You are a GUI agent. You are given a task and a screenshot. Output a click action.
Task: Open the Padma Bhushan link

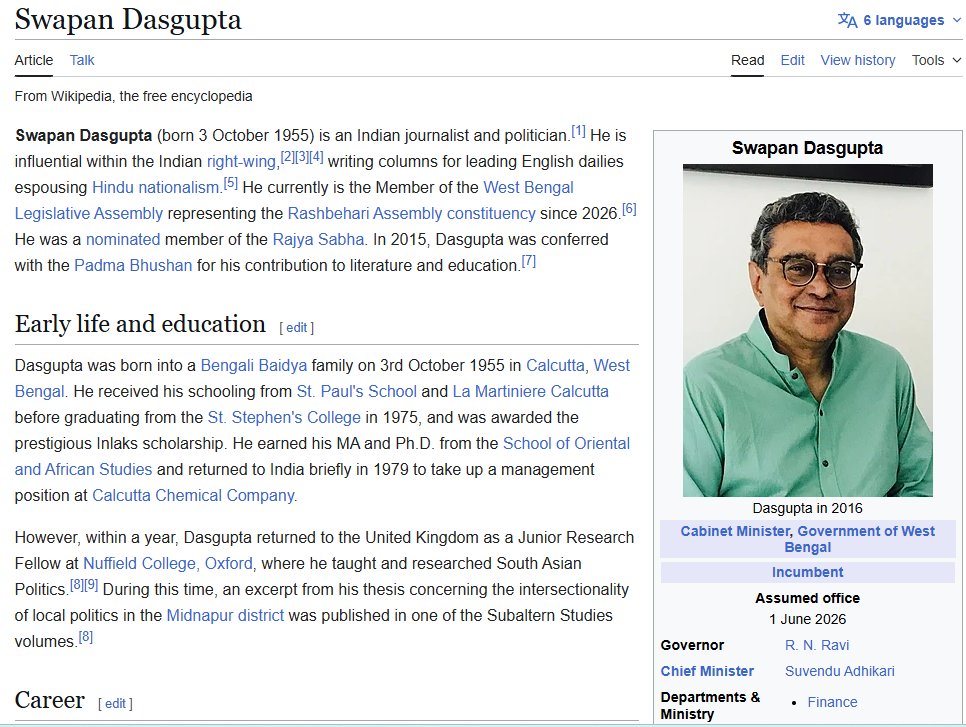[133, 266]
